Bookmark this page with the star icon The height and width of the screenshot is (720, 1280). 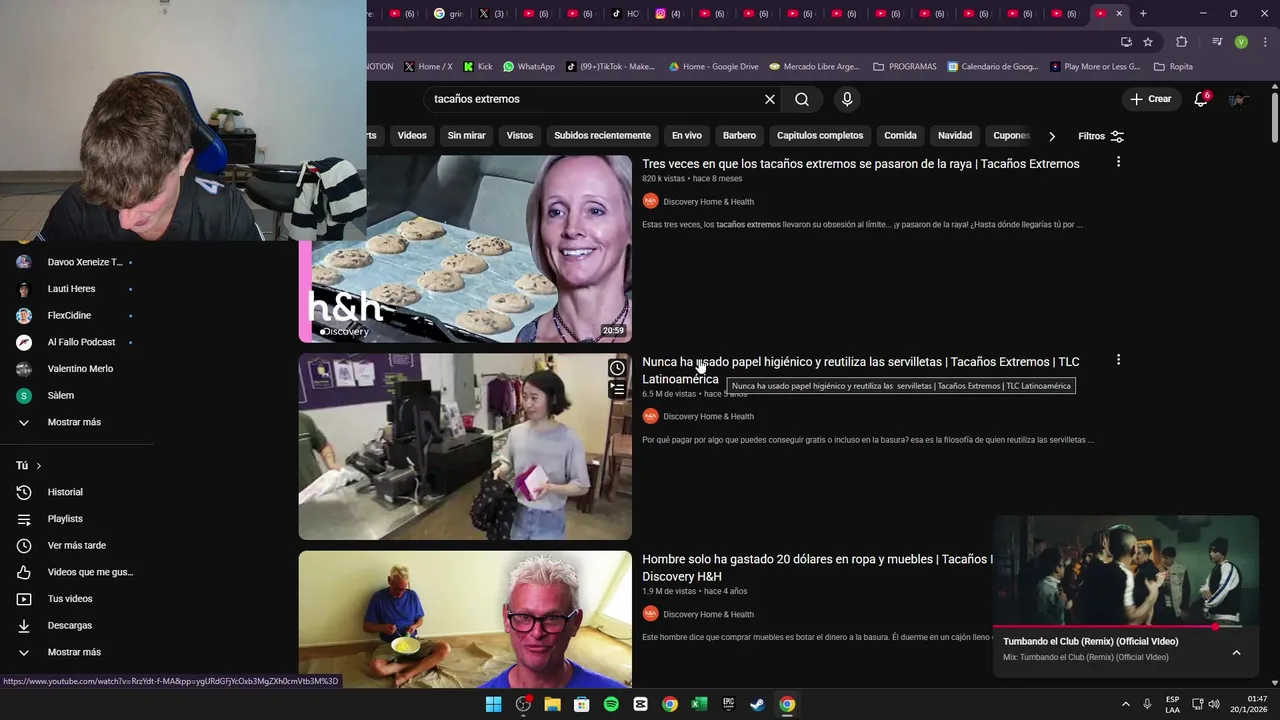(x=1148, y=42)
